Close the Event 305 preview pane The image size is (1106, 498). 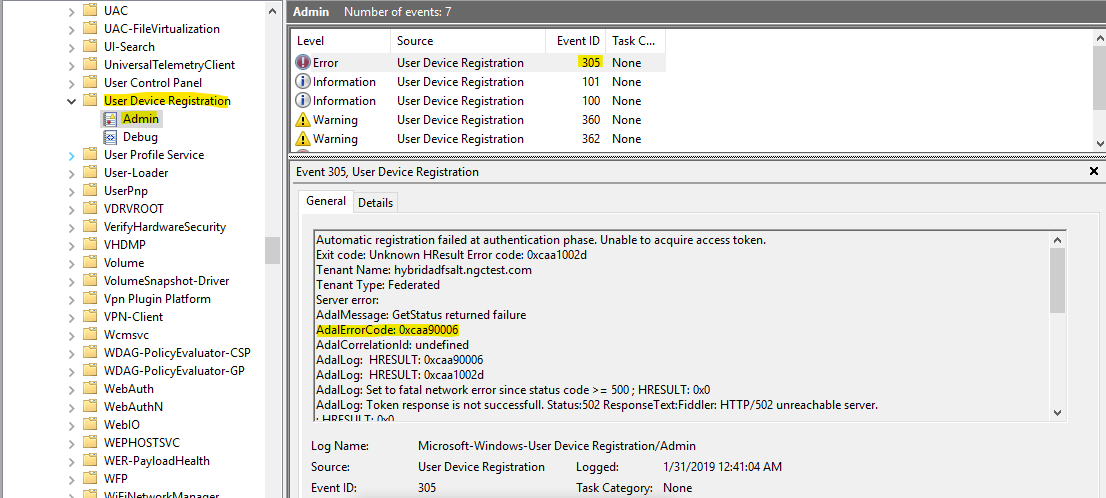(1093, 171)
